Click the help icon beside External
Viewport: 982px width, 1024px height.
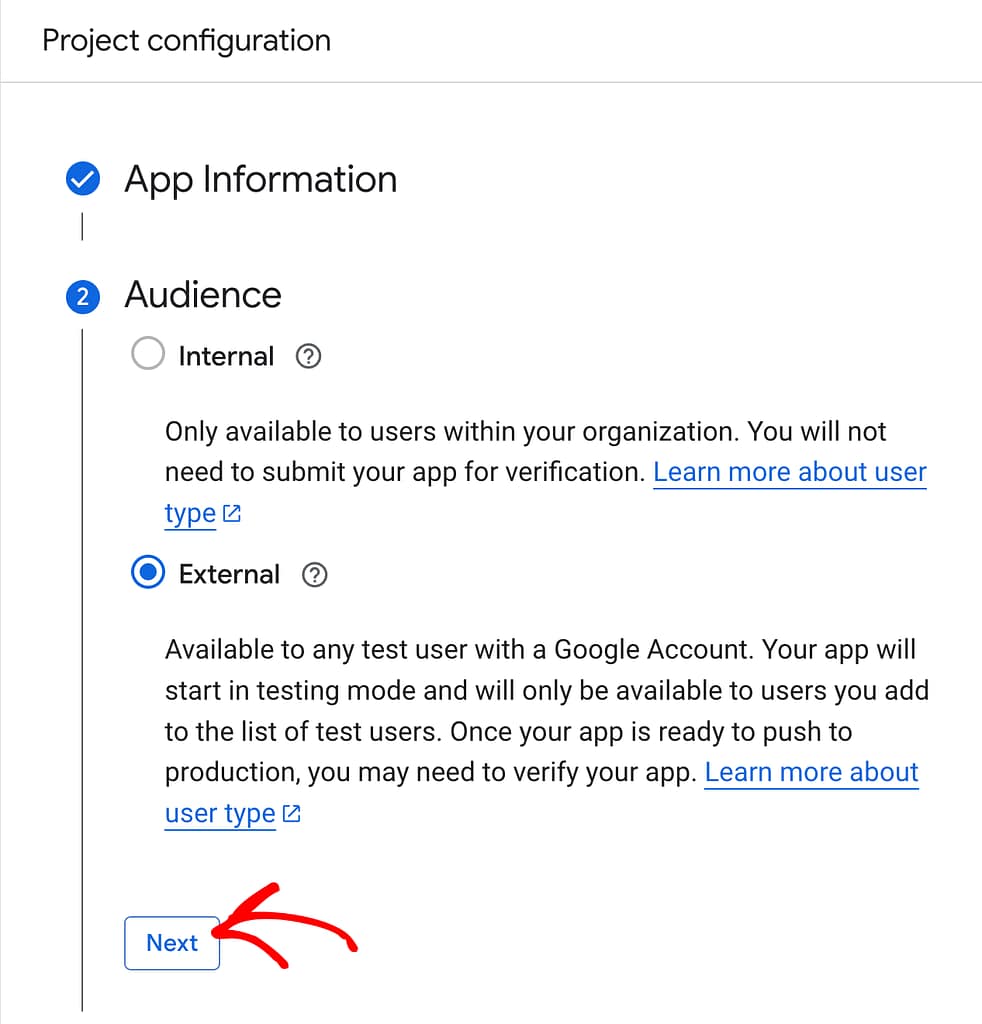[315, 575]
